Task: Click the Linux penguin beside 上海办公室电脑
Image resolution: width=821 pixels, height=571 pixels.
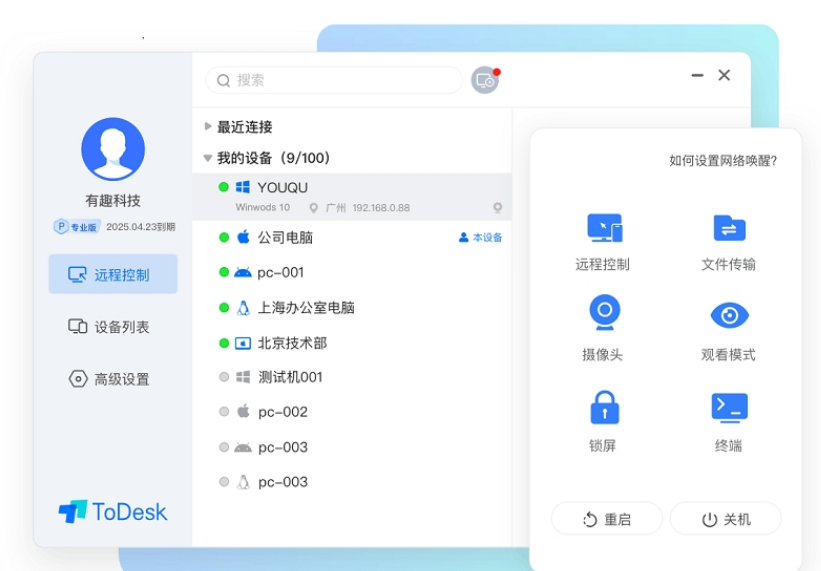Action: pos(243,308)
